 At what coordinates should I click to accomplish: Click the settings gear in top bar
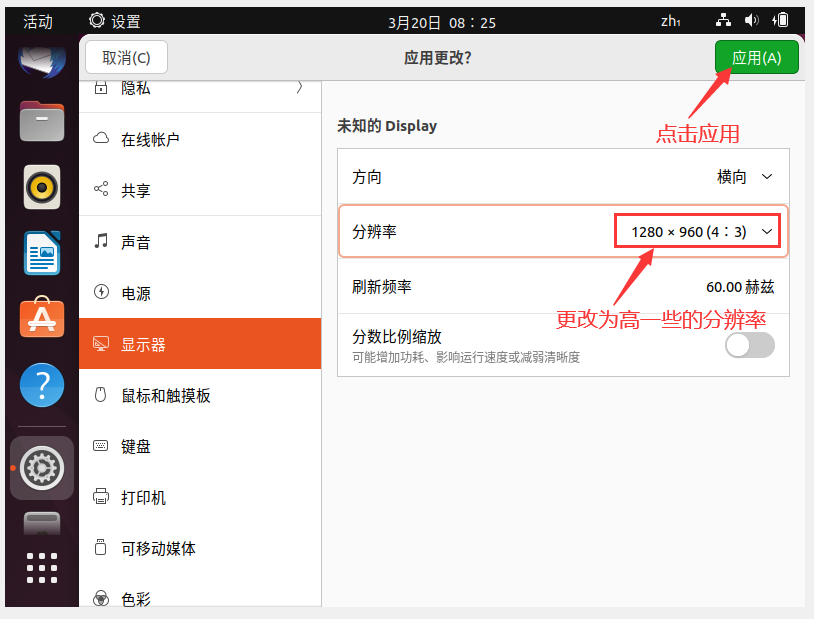coord(97,21)
